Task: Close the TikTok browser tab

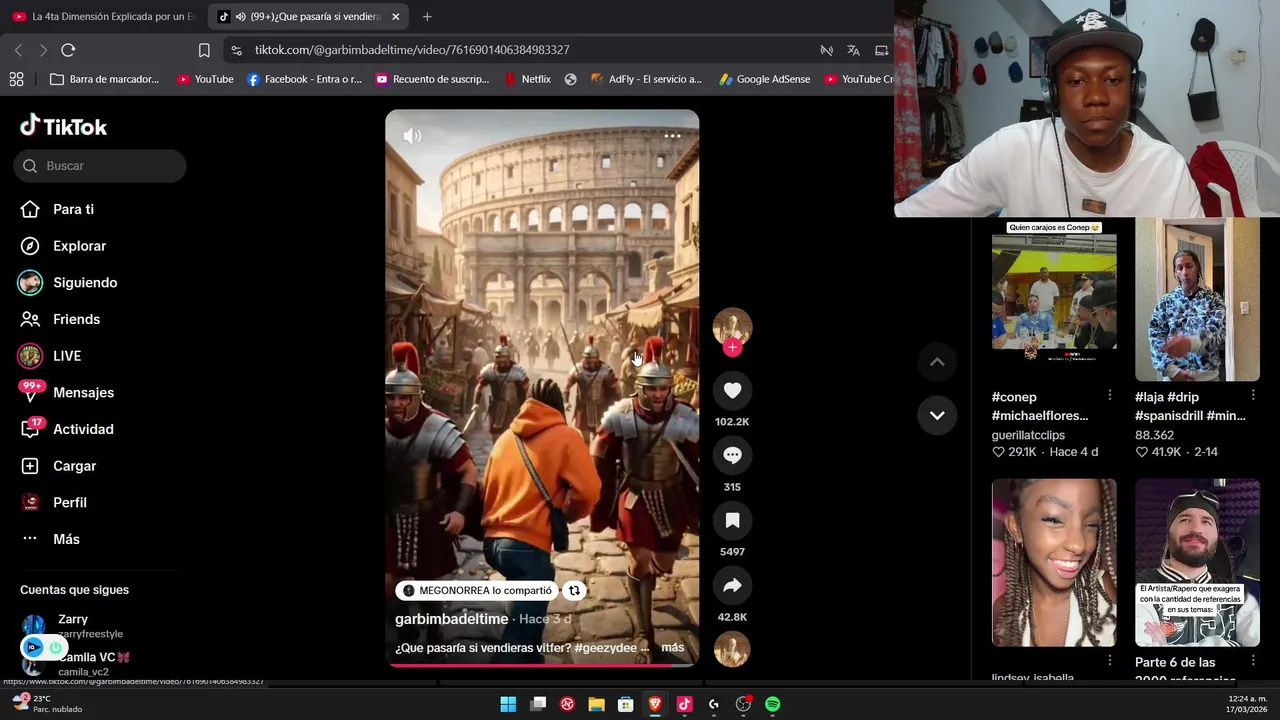Action: click(395, 17)
